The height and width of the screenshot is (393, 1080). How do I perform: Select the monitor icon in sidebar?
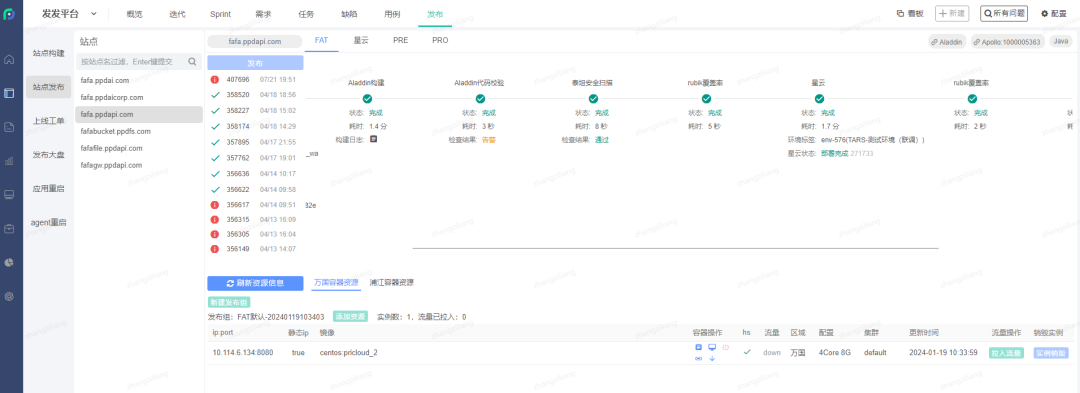tap(10, 195)
